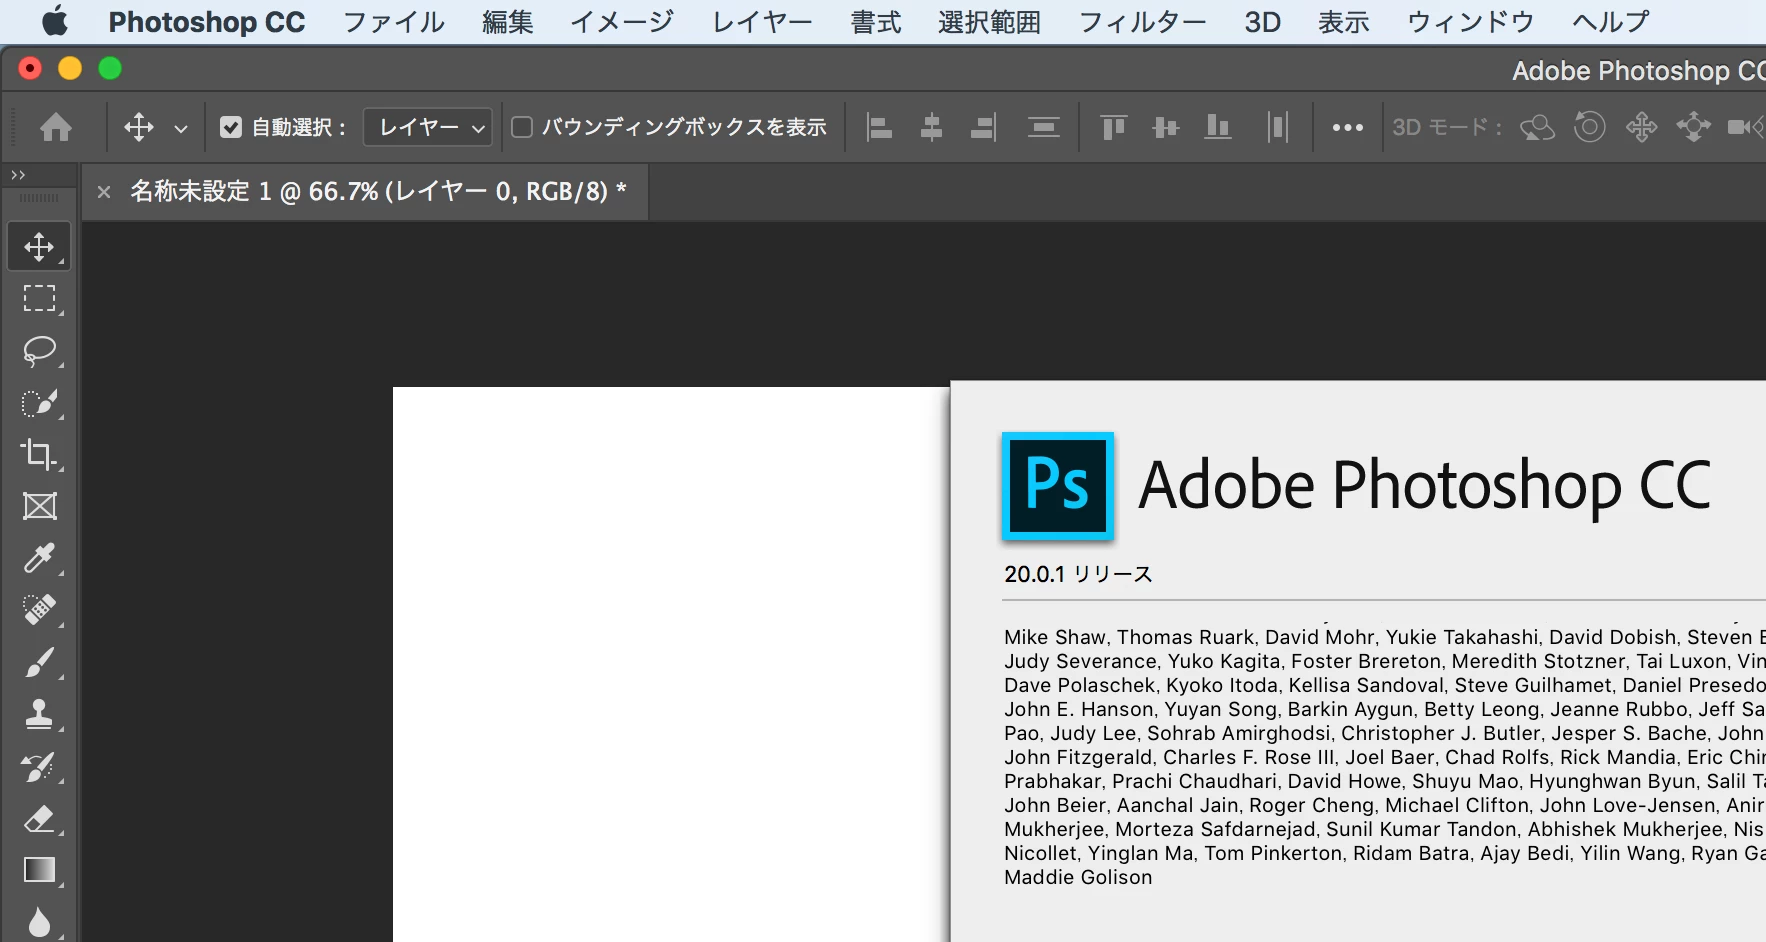Click the green zoom window button
The image size is (1766, 942).
110,68
